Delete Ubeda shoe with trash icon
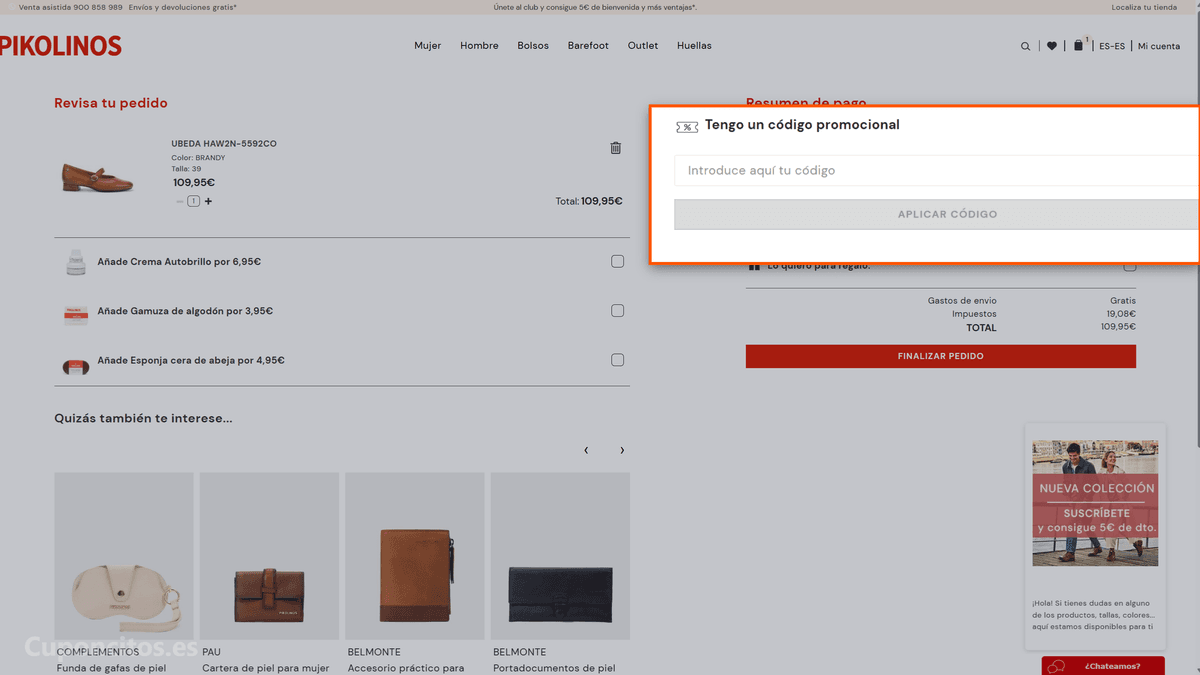Image resolution: width=1200 pixels, height=675 pixels. point(615,148)
